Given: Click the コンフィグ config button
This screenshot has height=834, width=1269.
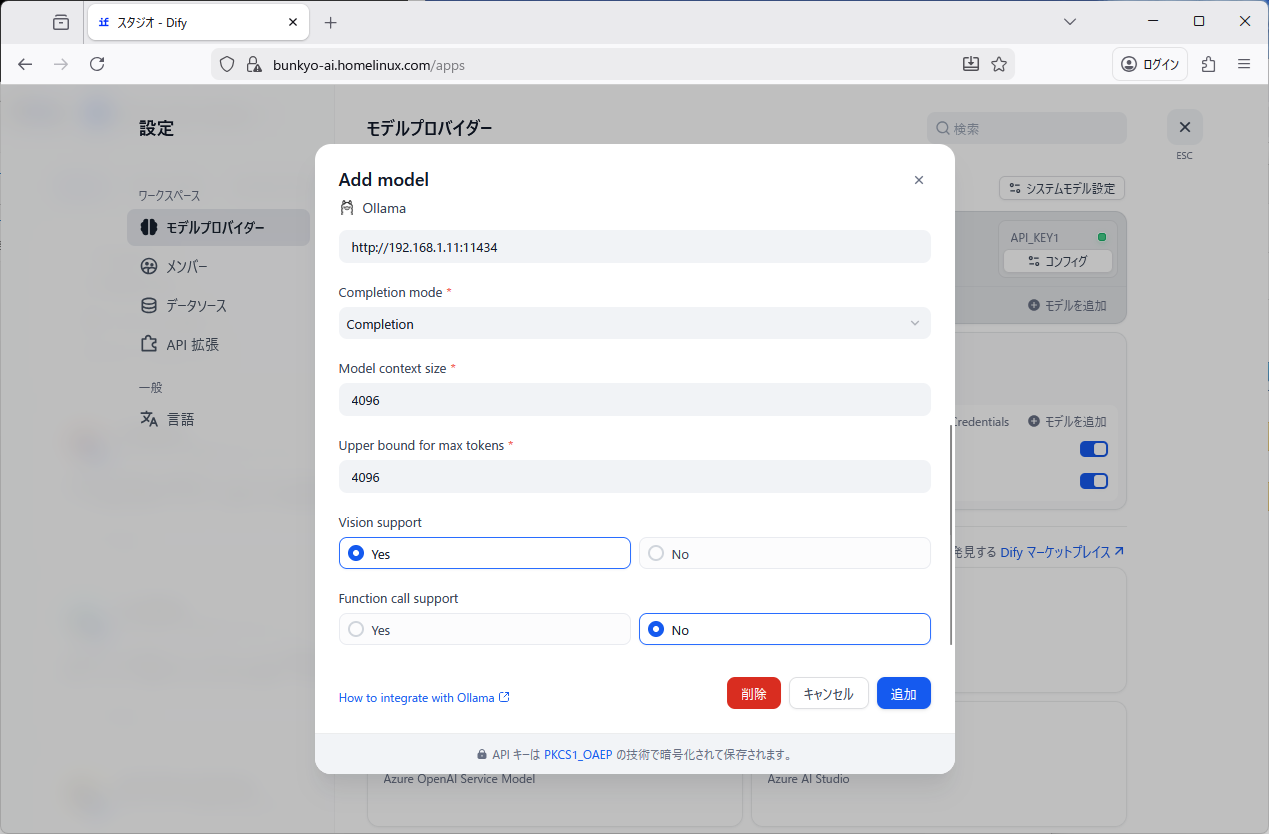Looking at the screenshot, I should pyautogui.click(x=1058, y=261).
